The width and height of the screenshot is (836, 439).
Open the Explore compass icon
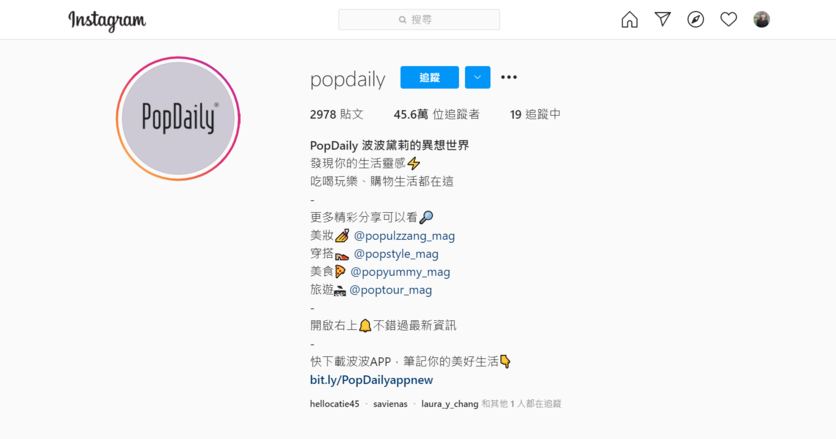(x=695, y=20)
